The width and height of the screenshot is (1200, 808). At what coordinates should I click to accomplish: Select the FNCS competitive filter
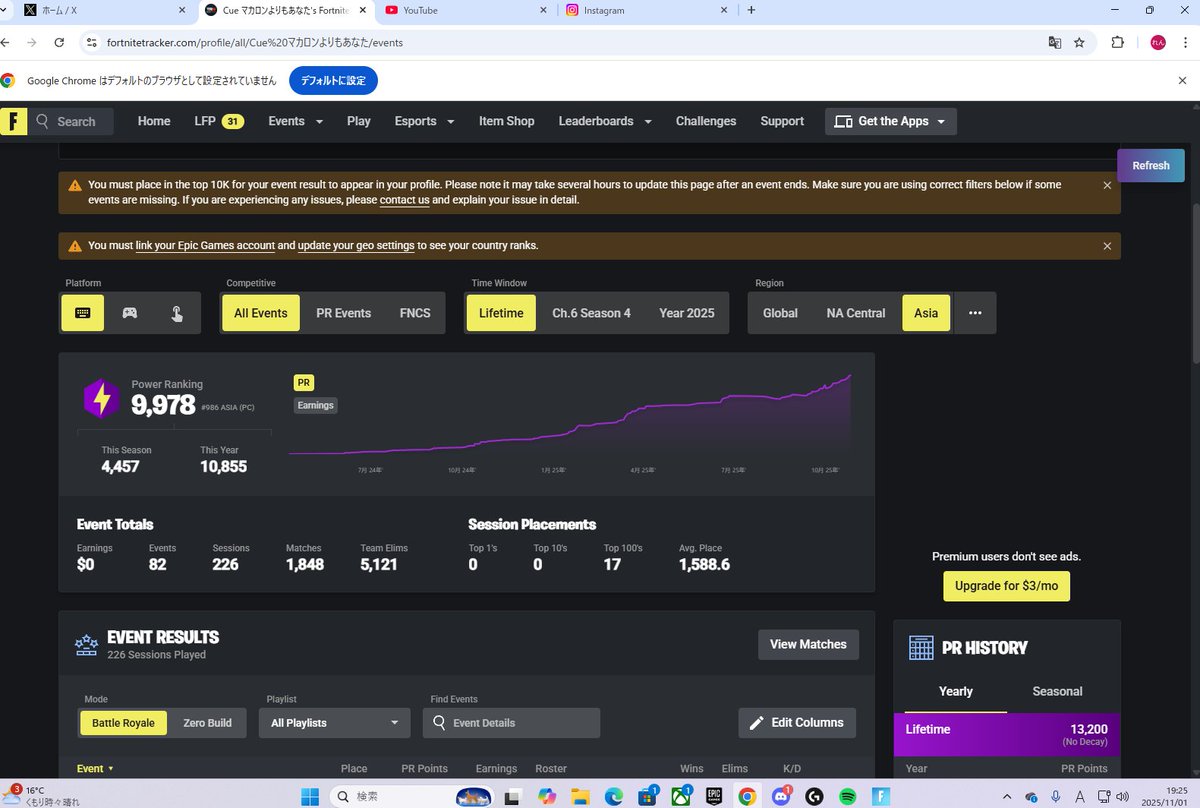[415, 313]
